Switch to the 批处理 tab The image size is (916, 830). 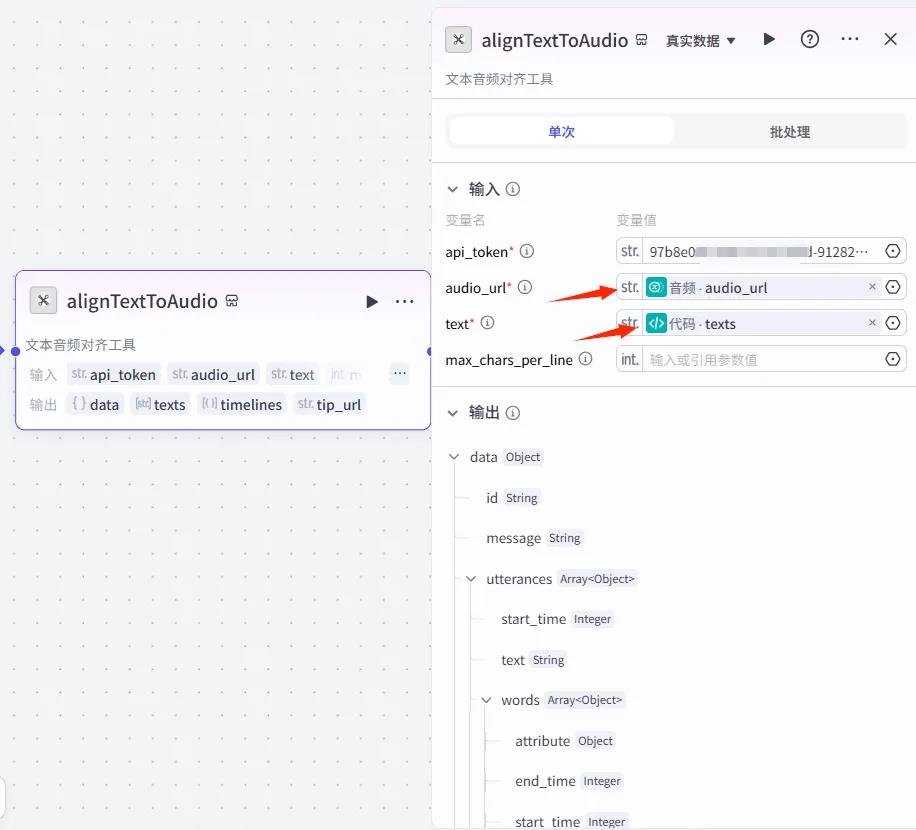789,132
